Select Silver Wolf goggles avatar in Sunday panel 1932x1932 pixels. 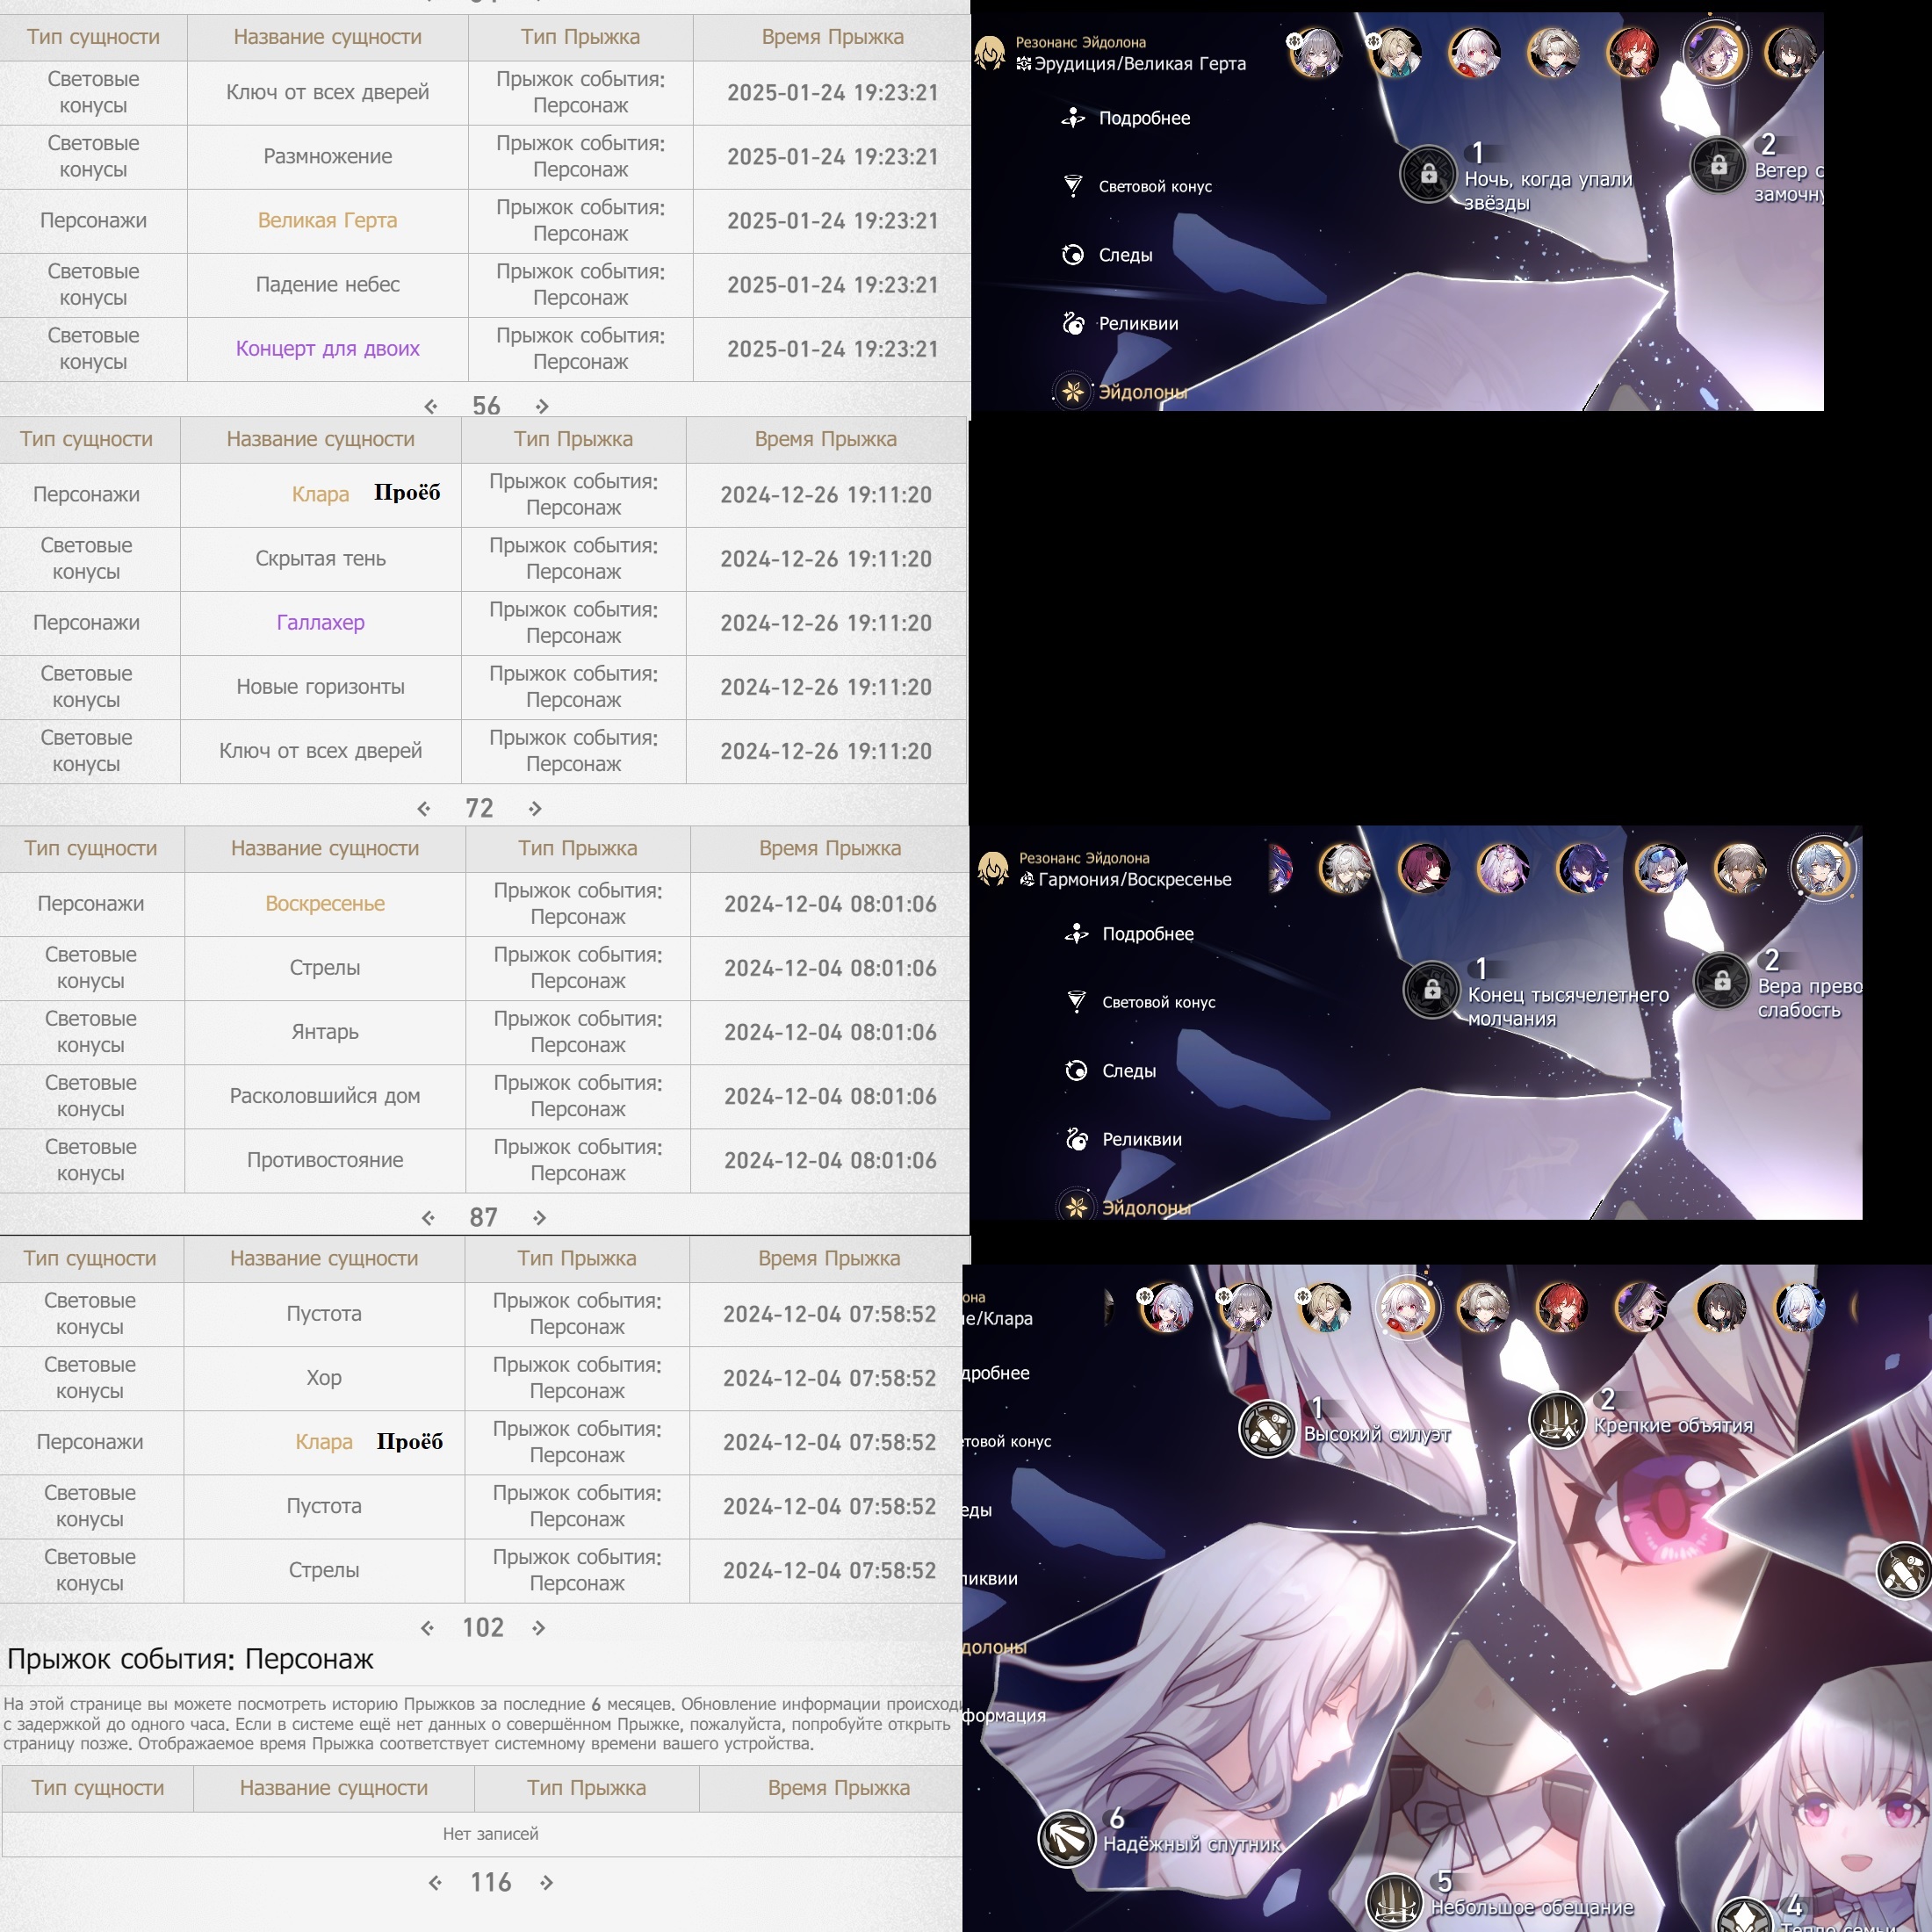tap(1661, 868)
